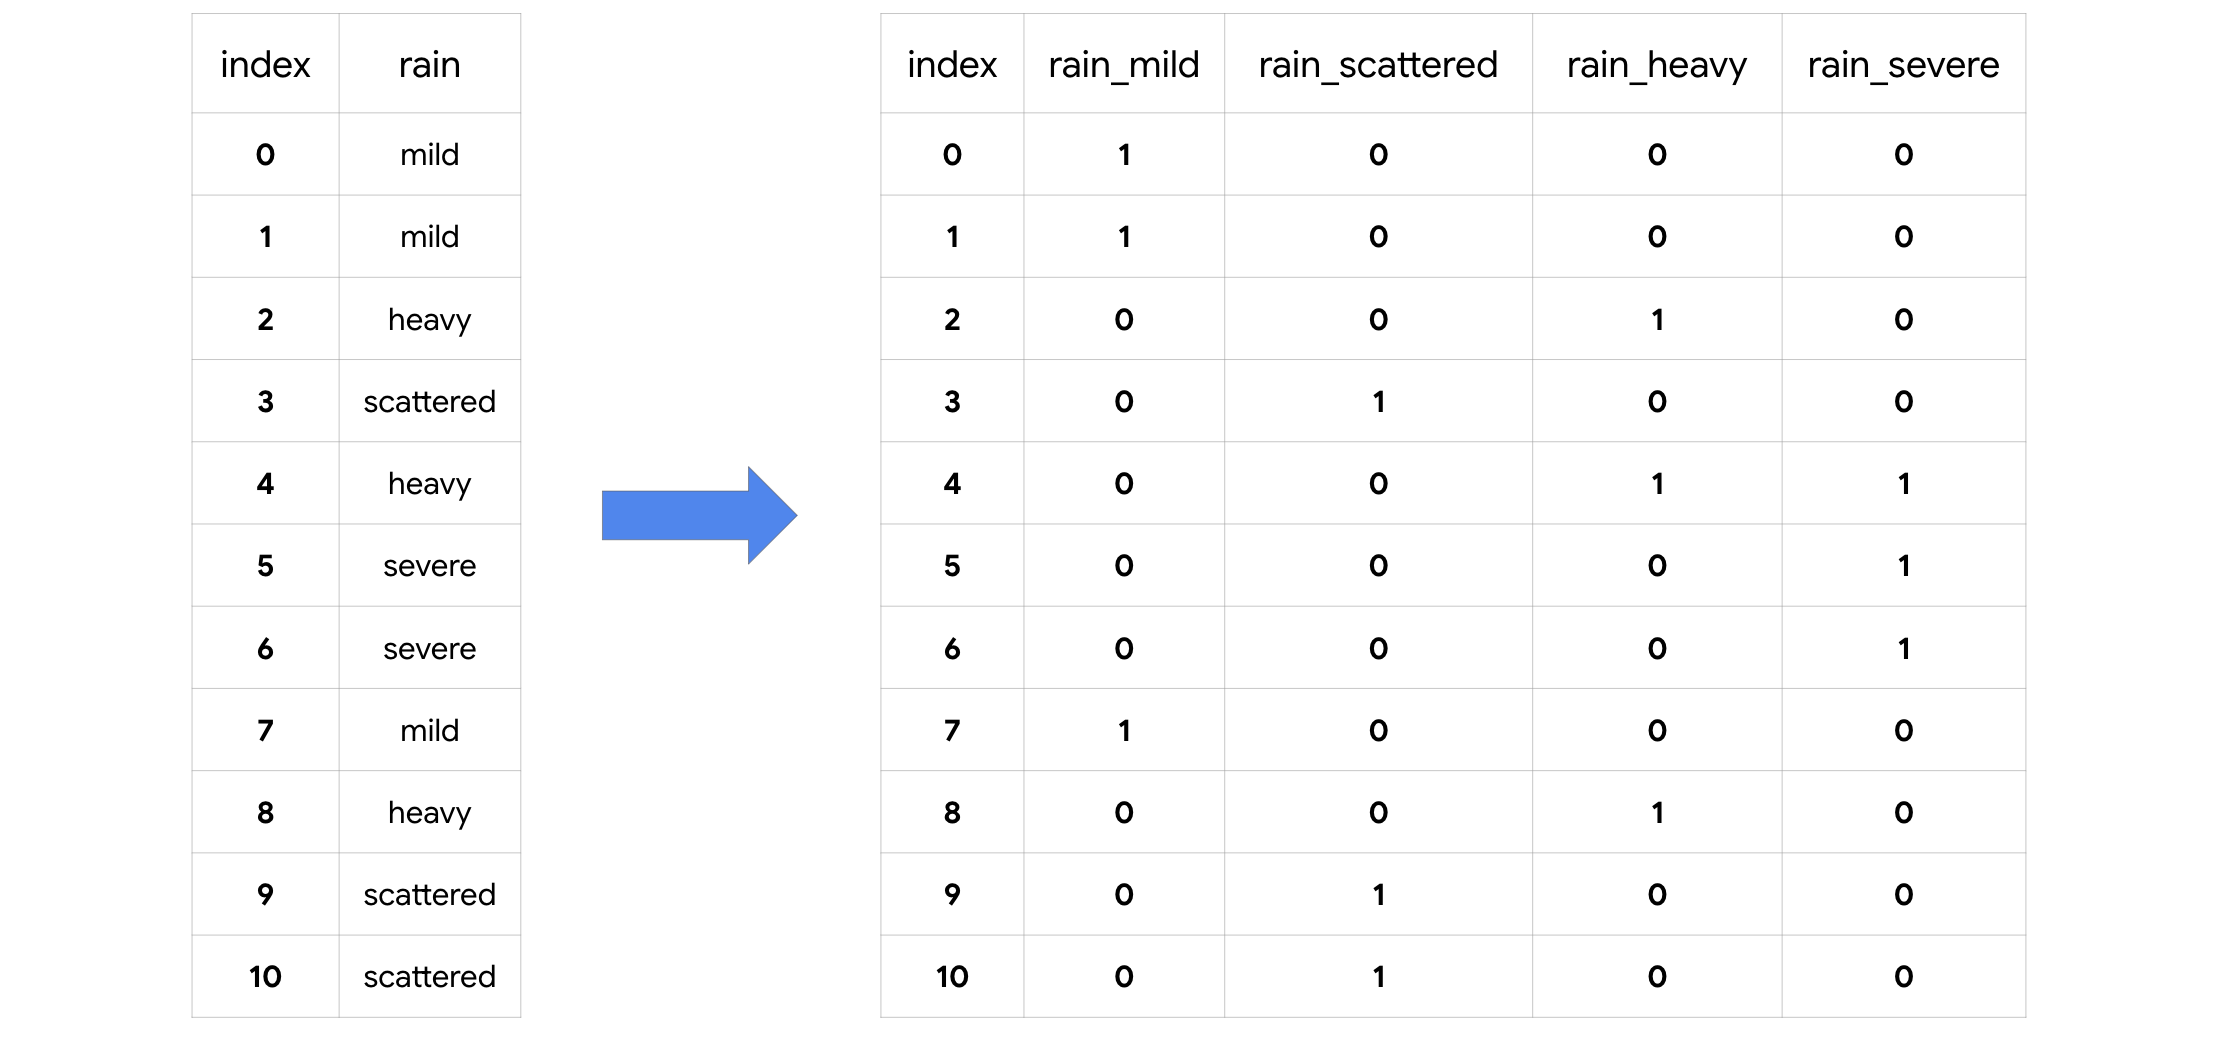
Task: Click the rain_heavy column header
Action: click(x=1656, y=65)
